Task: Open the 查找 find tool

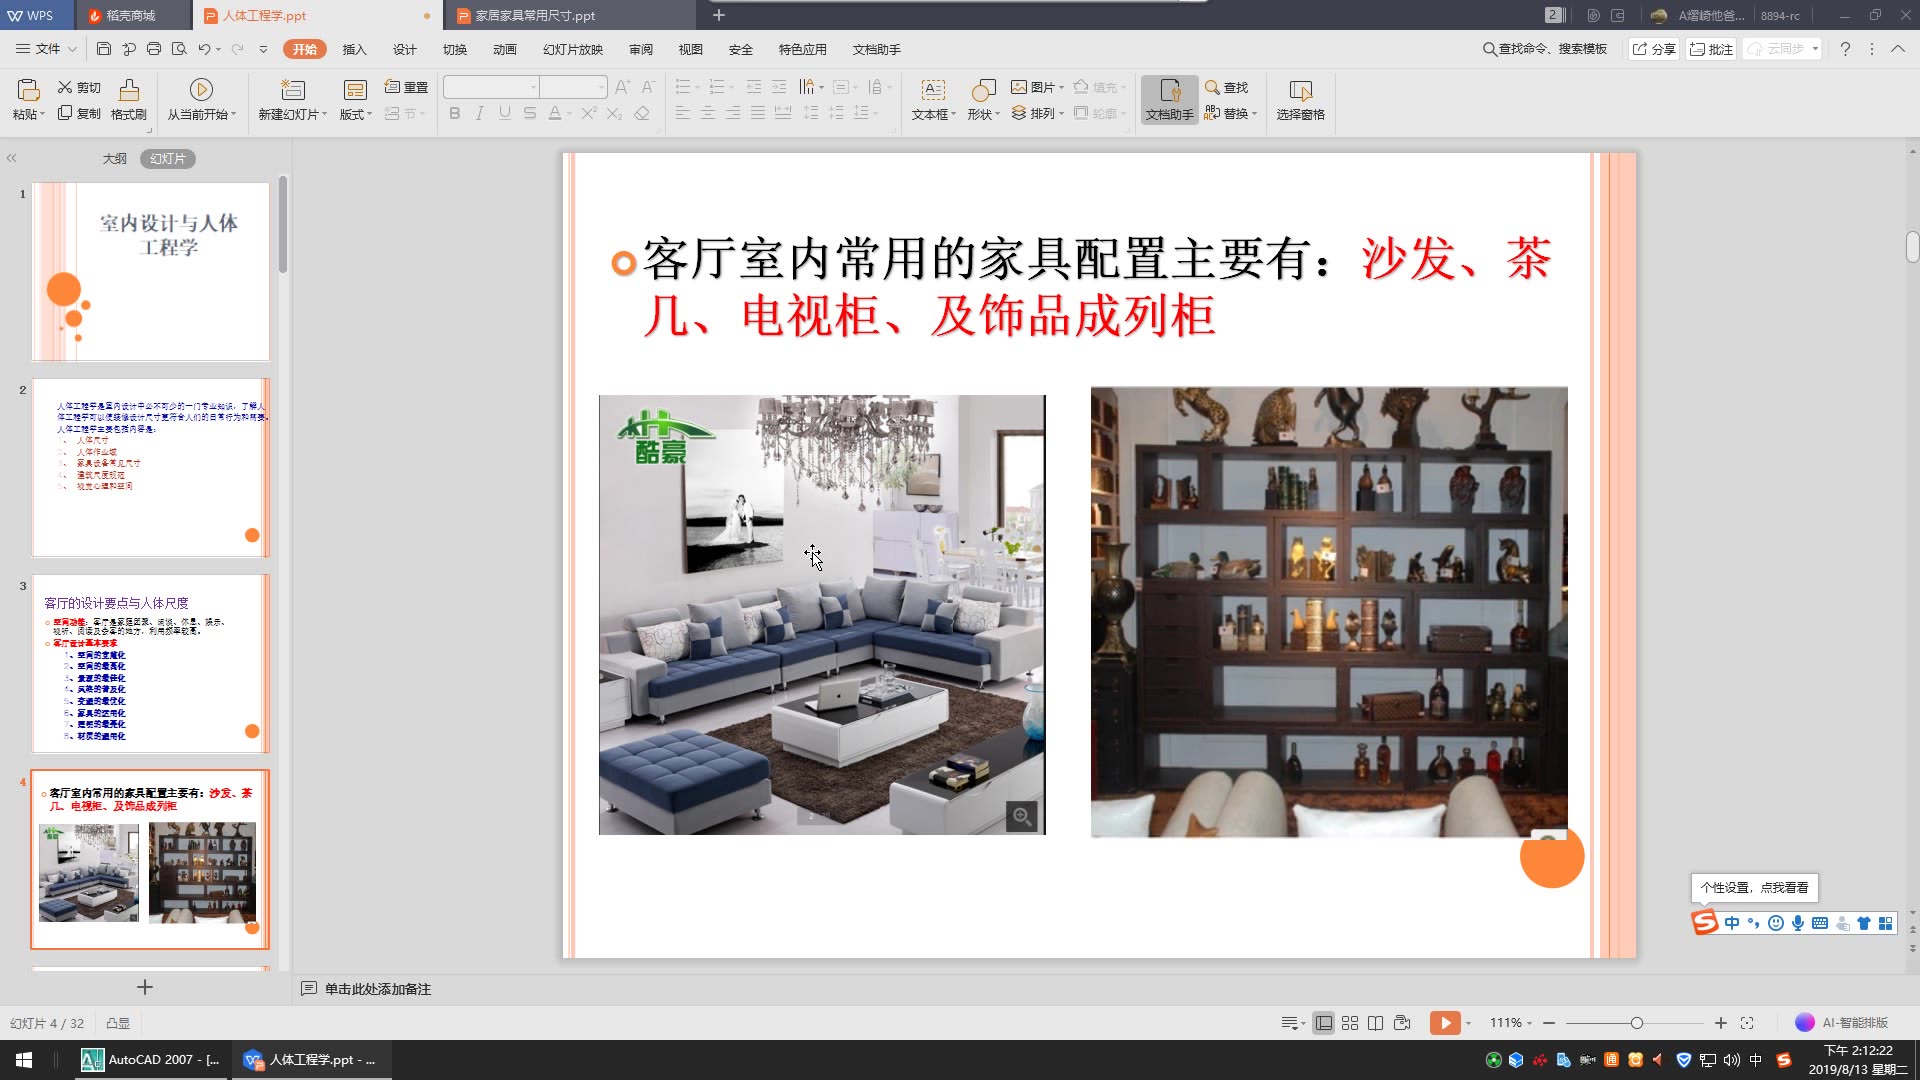Action: (1228, 87)
